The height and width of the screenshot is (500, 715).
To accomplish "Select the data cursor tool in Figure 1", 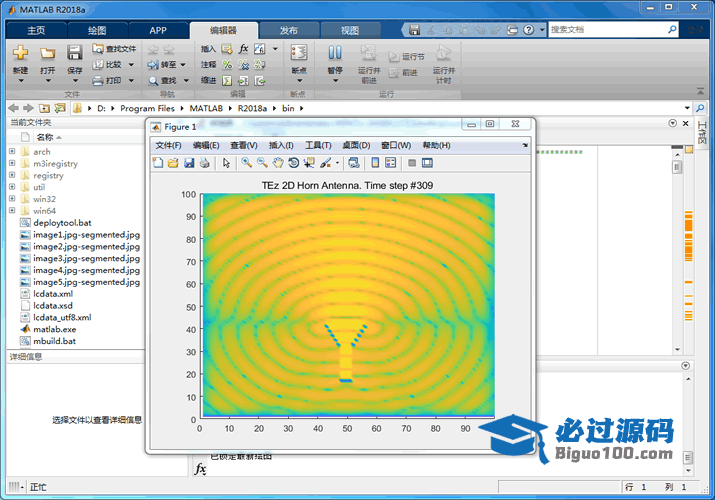I will click(x=309, y=163).
